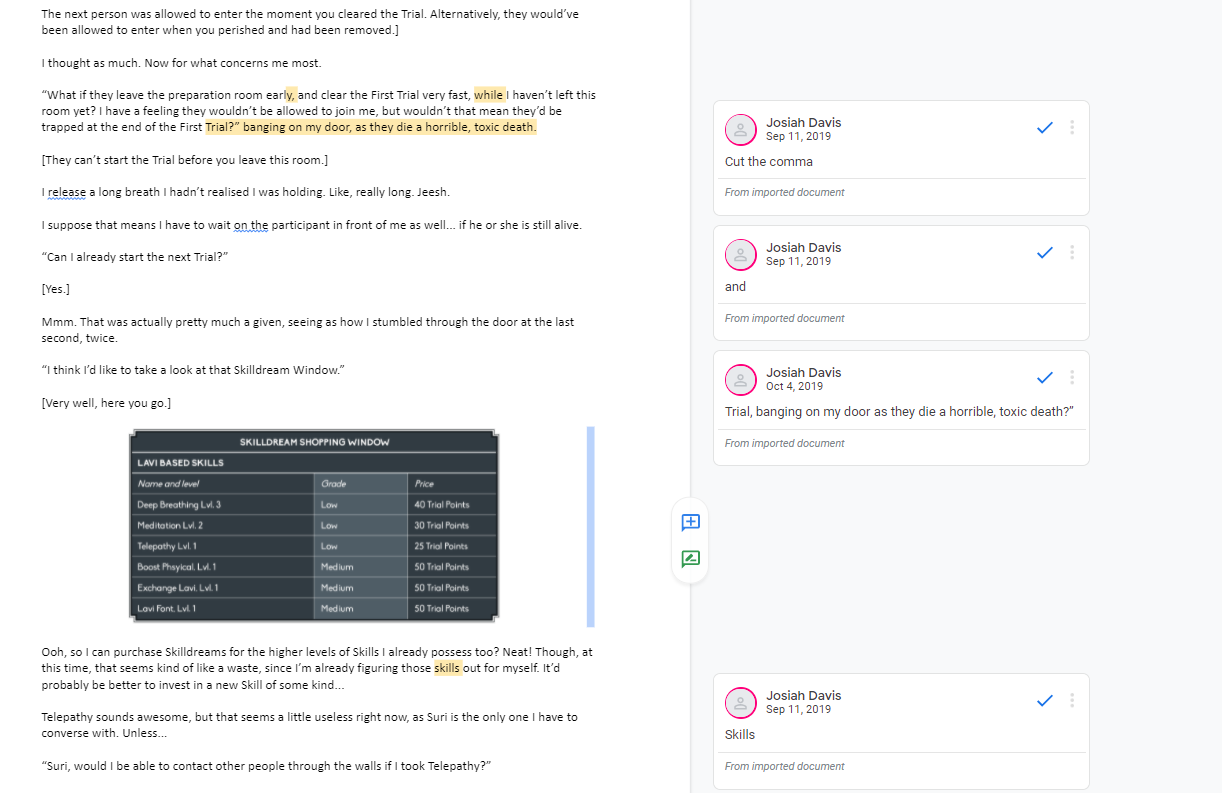
Task: Resolve the Oct 4, 2019 comment checkmark
Action: click(1045, 377)
